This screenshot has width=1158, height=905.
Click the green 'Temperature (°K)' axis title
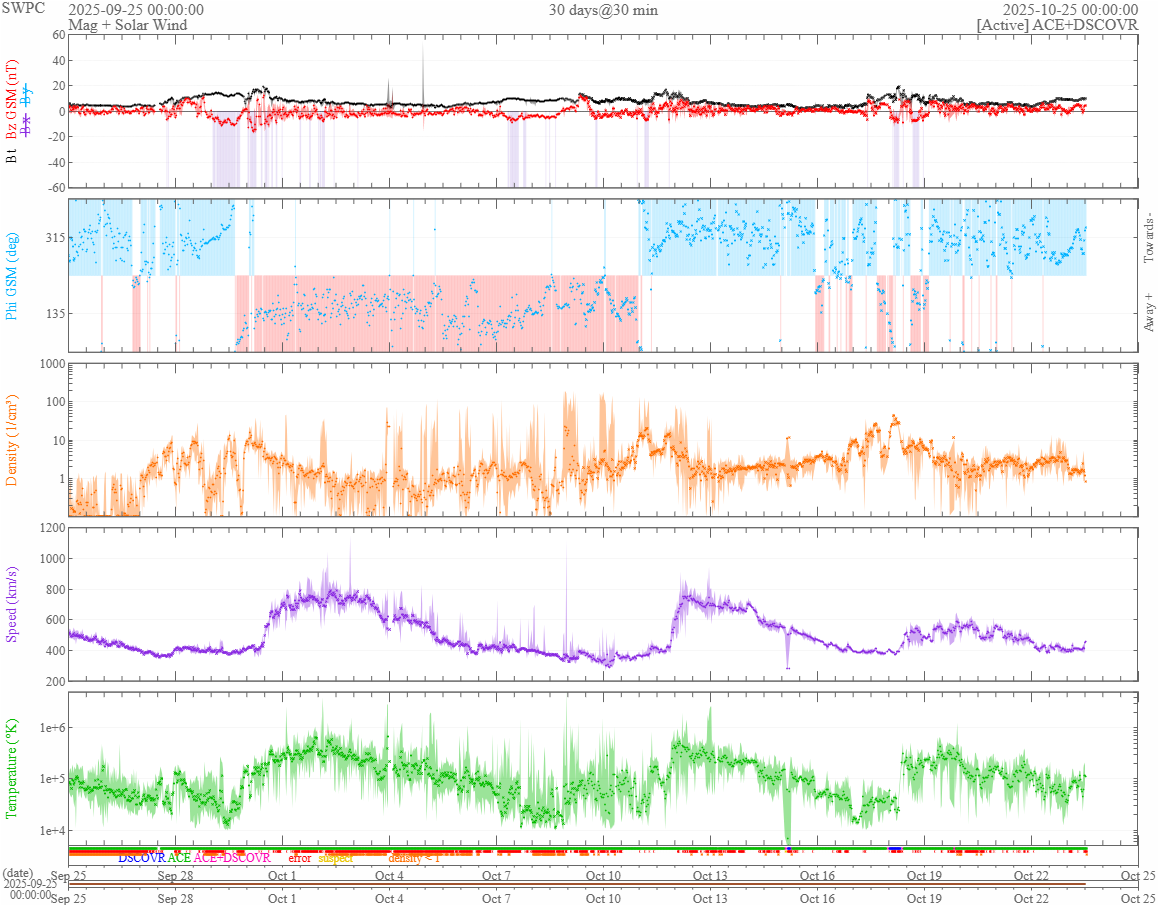[12, 769]
